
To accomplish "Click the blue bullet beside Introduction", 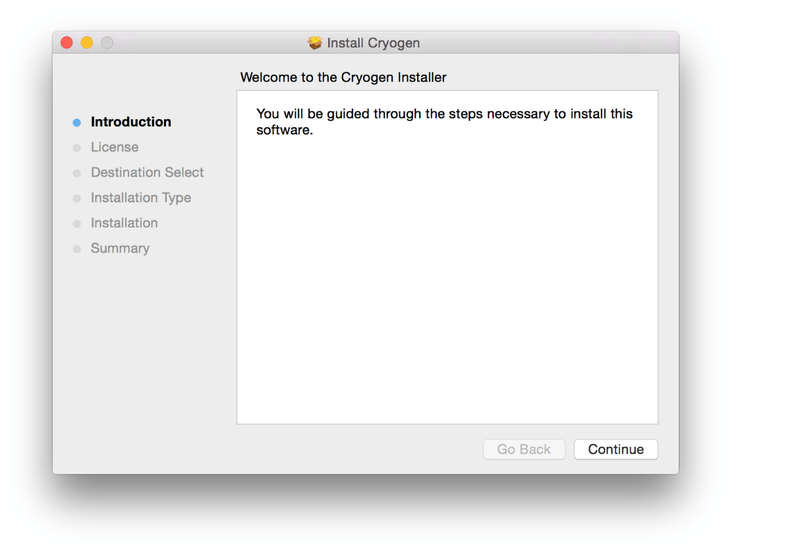I will click(x=77, y=123).
